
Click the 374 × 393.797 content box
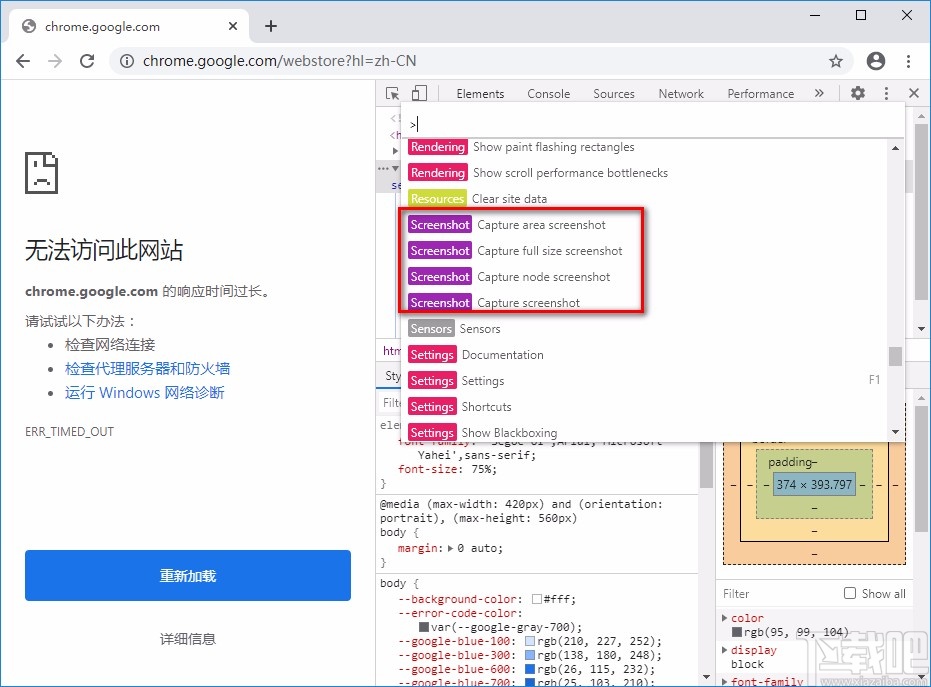click(814, 485)
